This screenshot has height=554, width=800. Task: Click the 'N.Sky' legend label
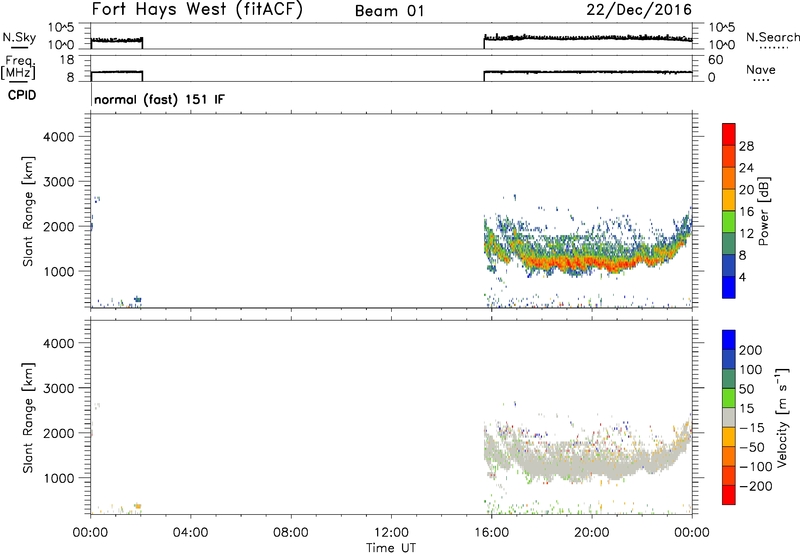[x=19, y=37]
